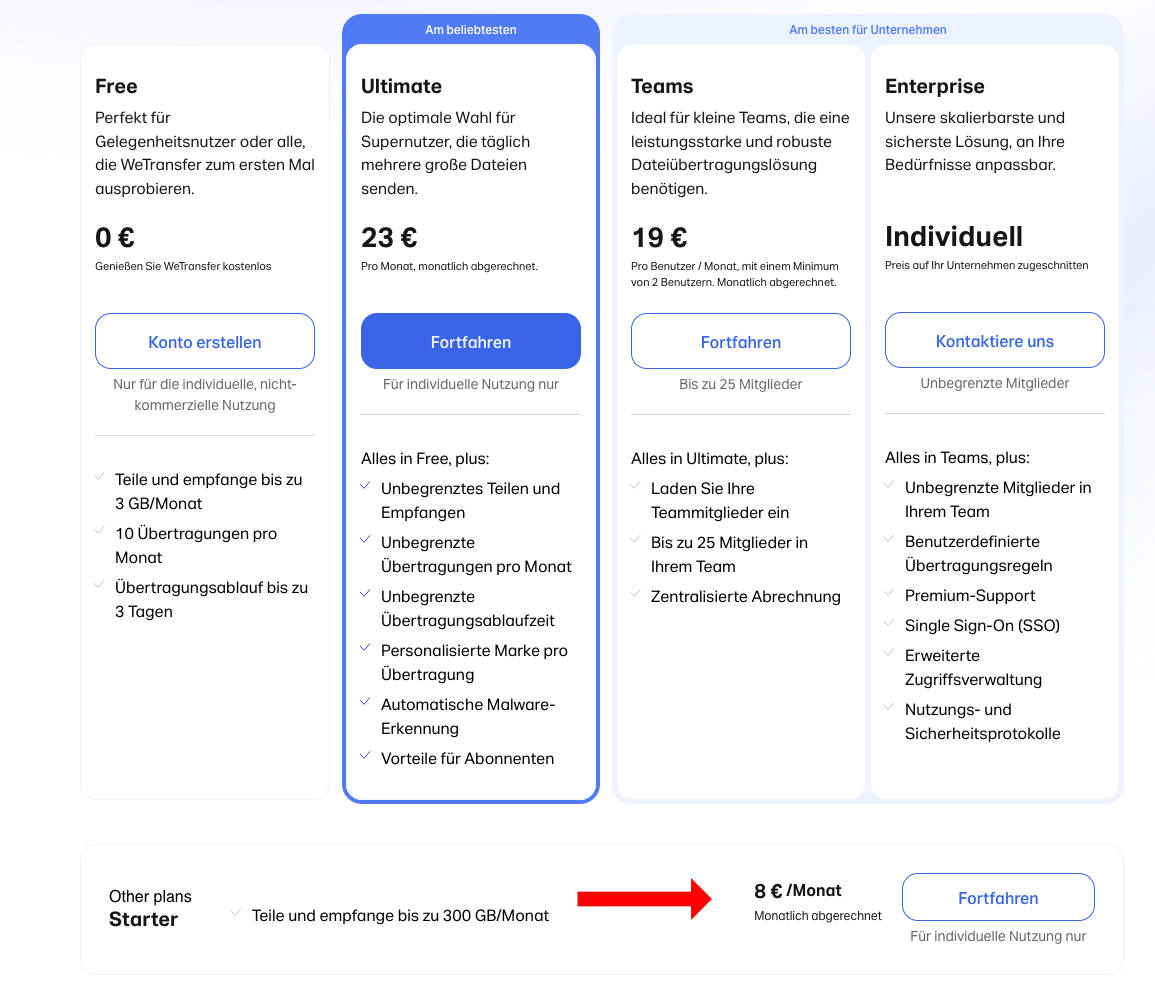The image size is (1155, 981).
Task: Click checkmark next to Single Sign-On (SSO)
Action: pyautogui.click(x=889, y=622)
